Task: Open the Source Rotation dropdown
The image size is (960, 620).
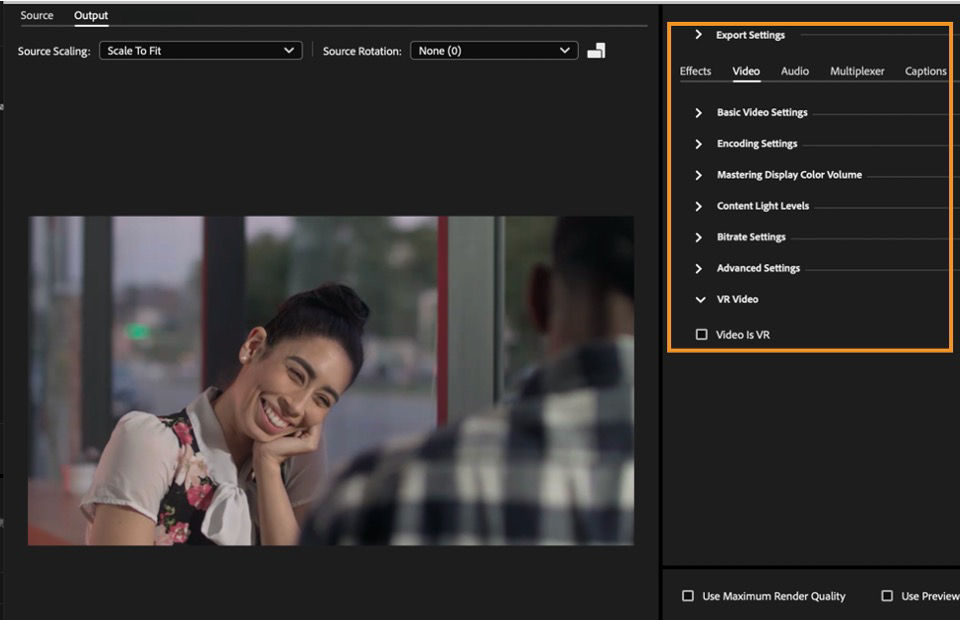Action: 494,50
